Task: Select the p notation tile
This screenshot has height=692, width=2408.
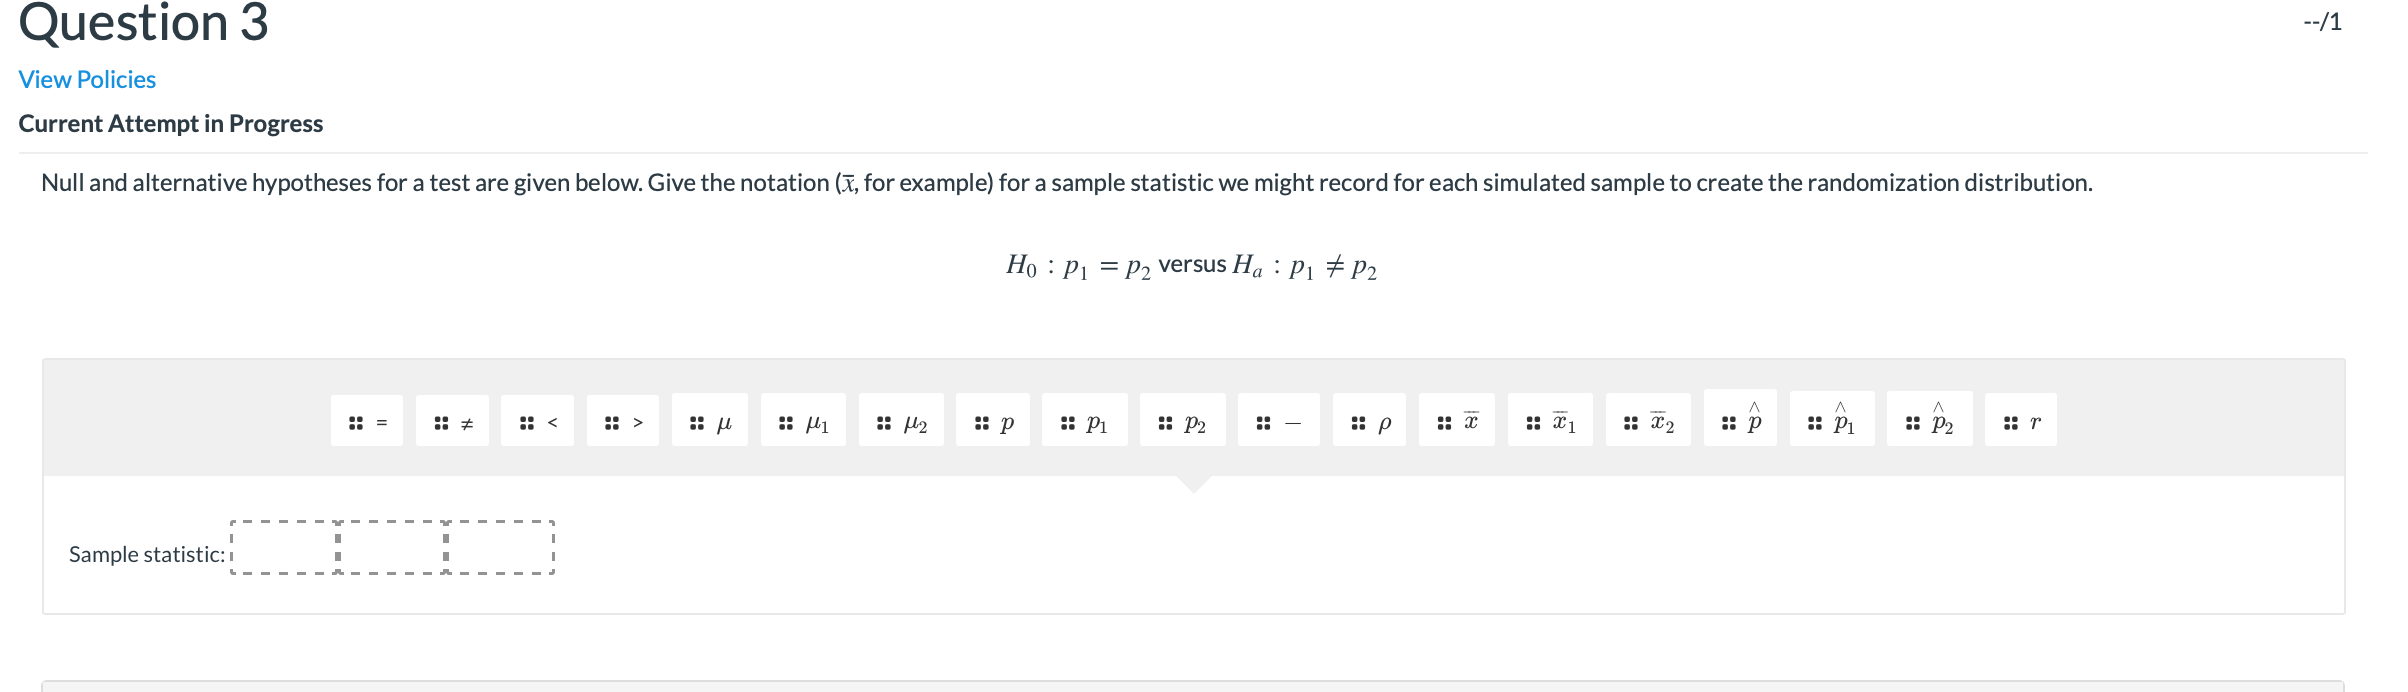Action: [x=995, y=421]
